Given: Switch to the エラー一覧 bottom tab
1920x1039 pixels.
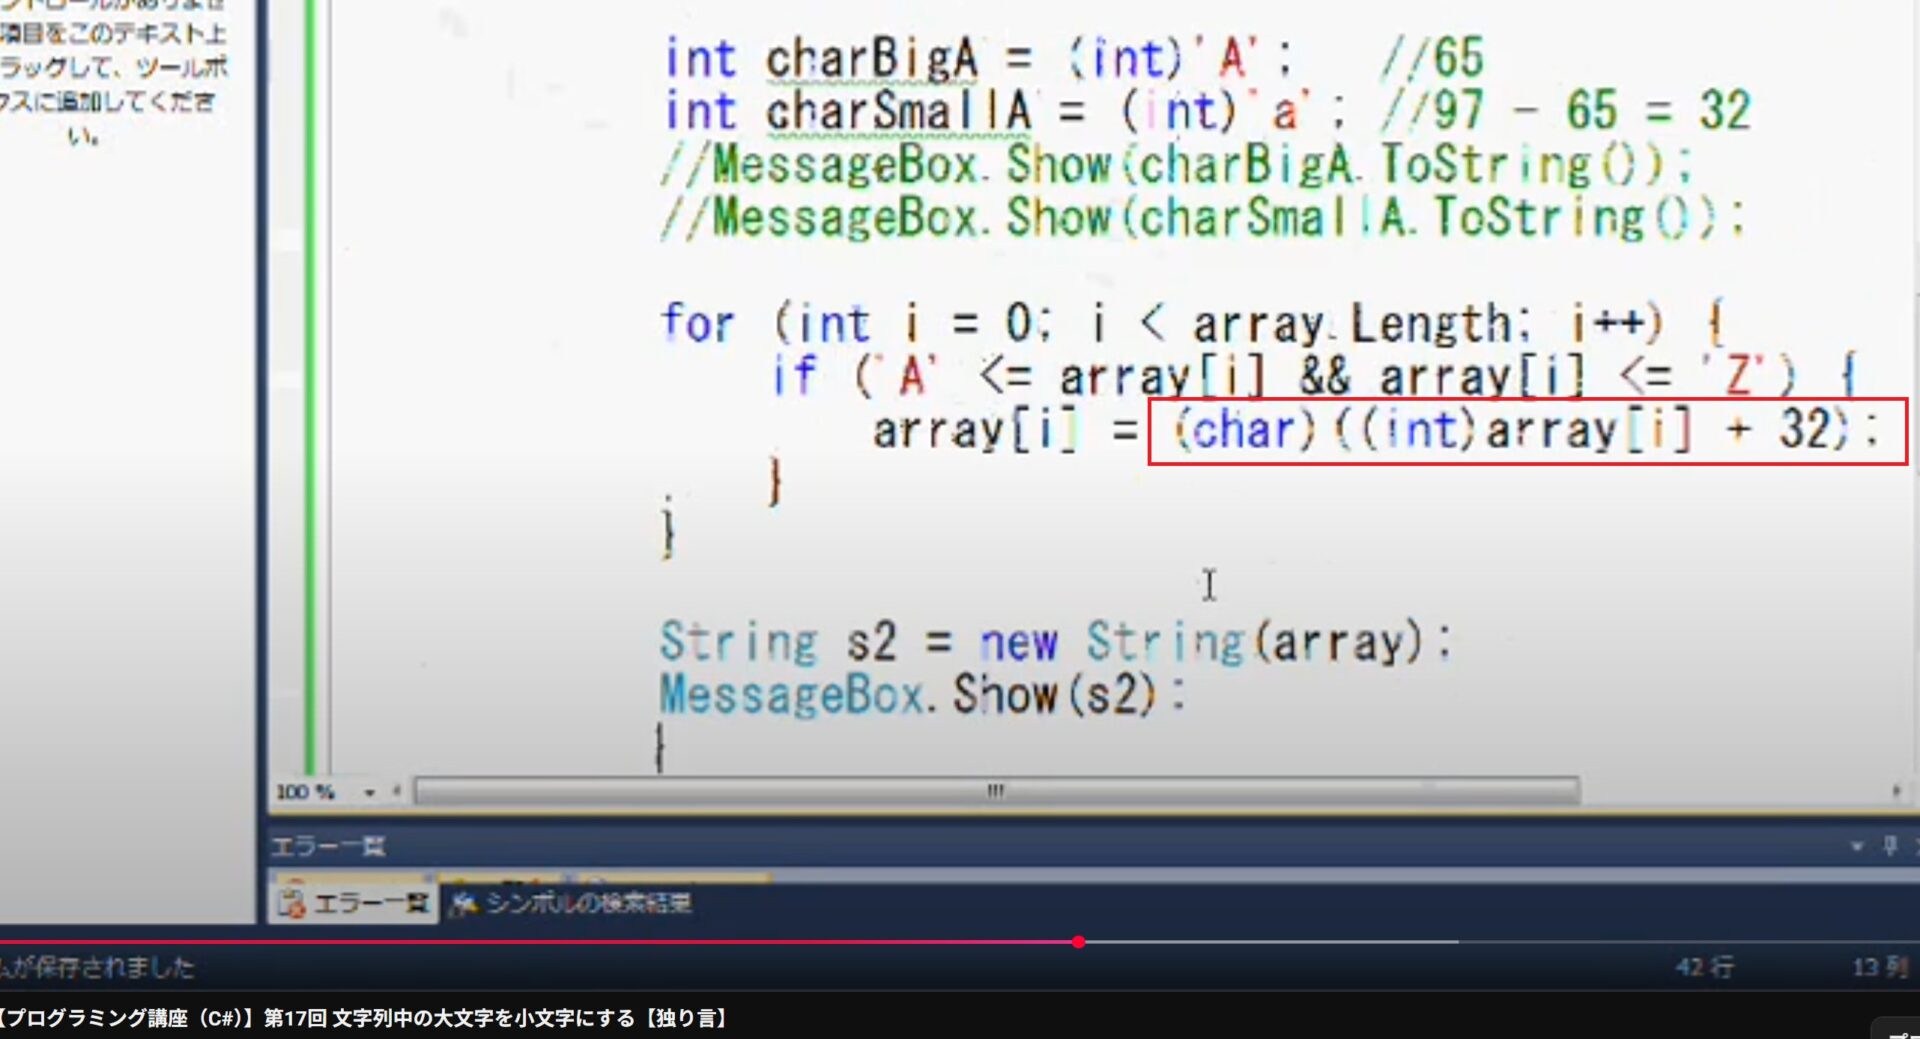Looking at the screenshot, I should pyautogui.click(x=354, y=904).
